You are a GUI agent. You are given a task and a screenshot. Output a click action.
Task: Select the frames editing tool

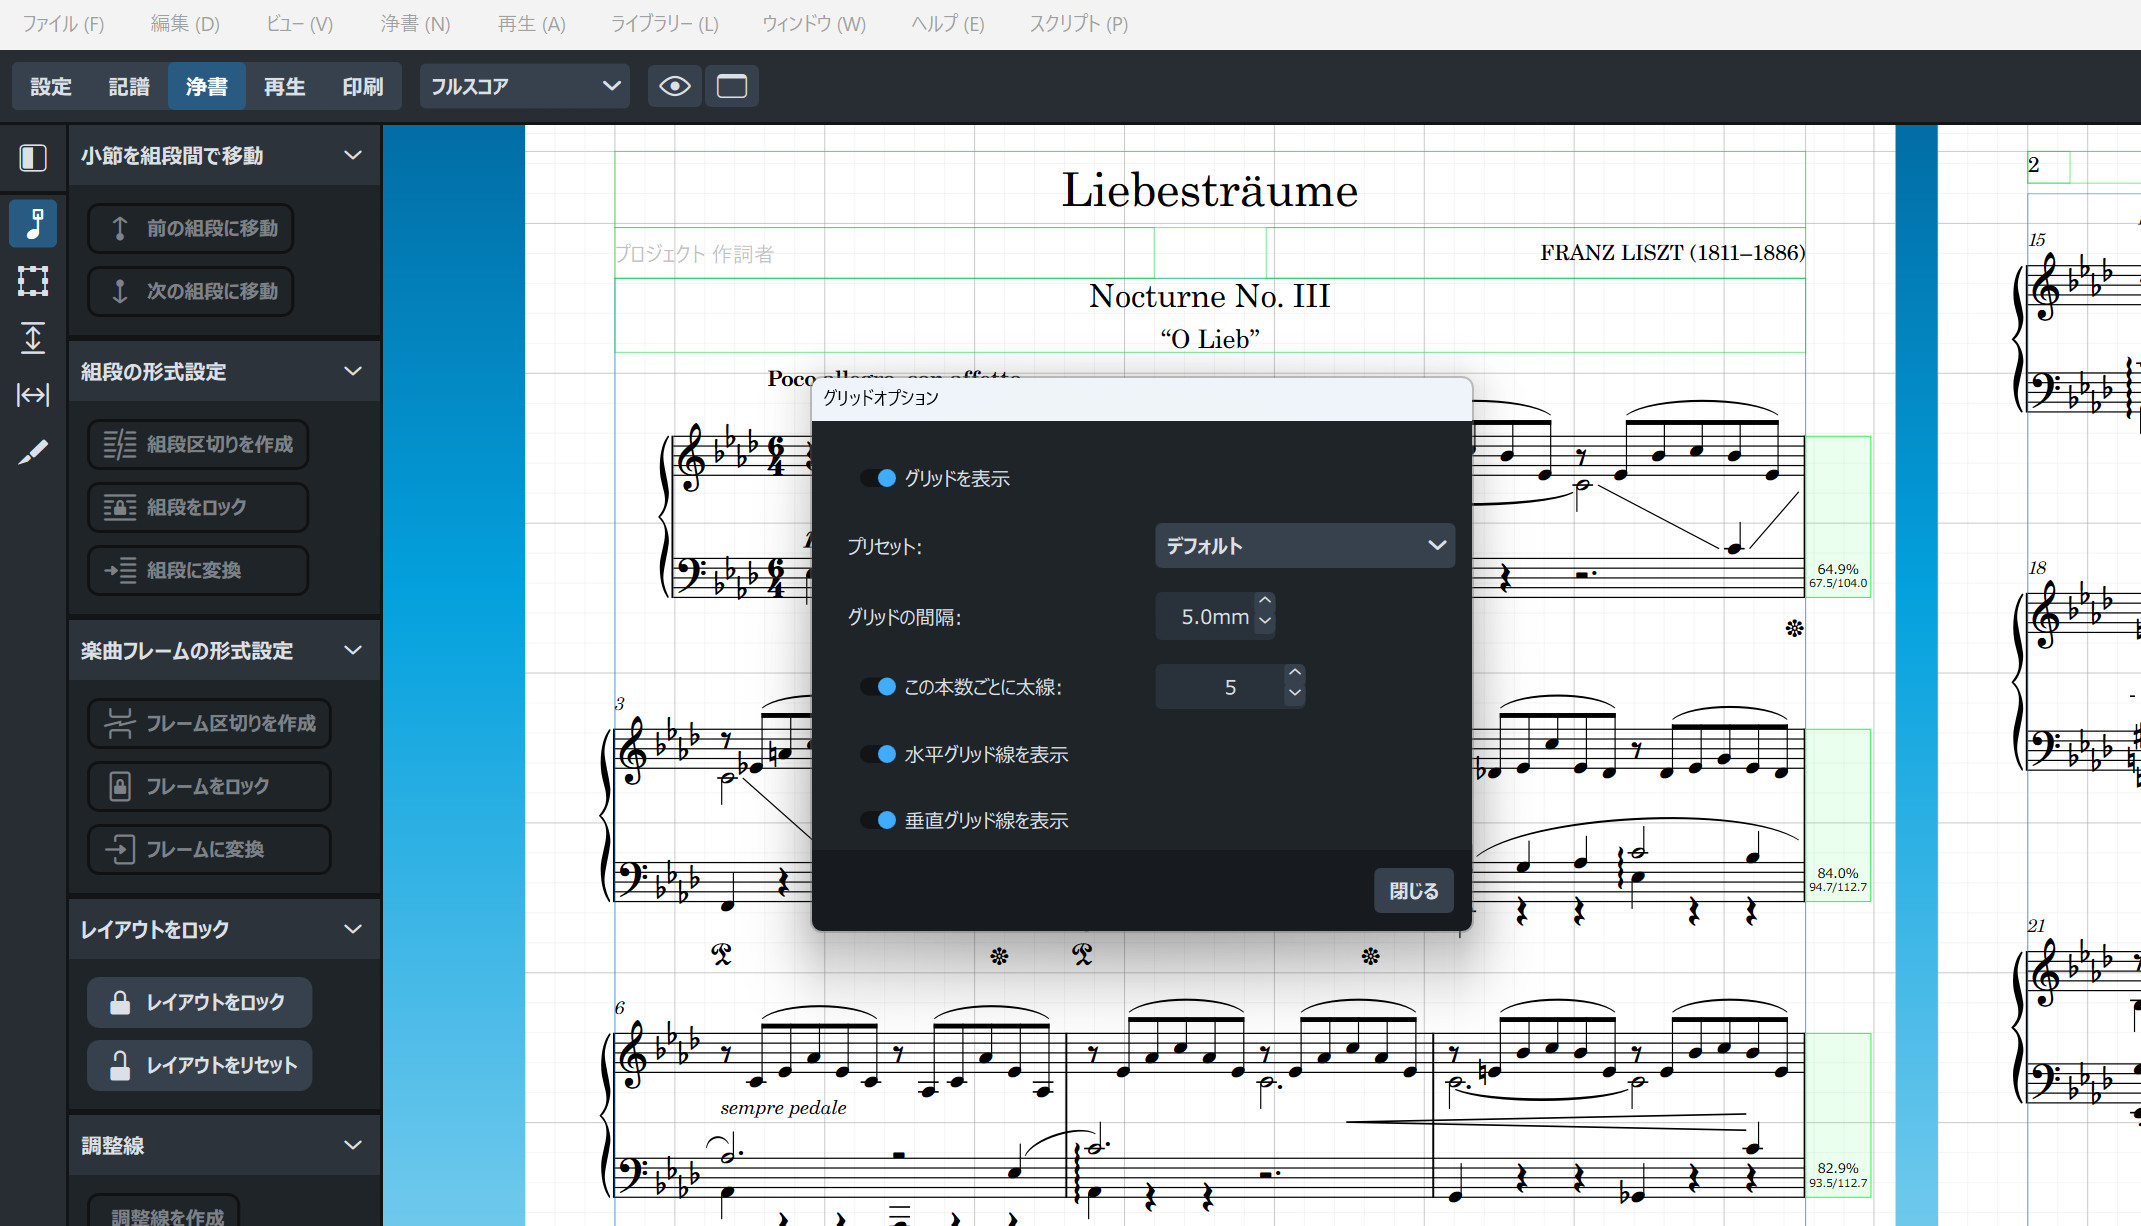coord(33,281)
